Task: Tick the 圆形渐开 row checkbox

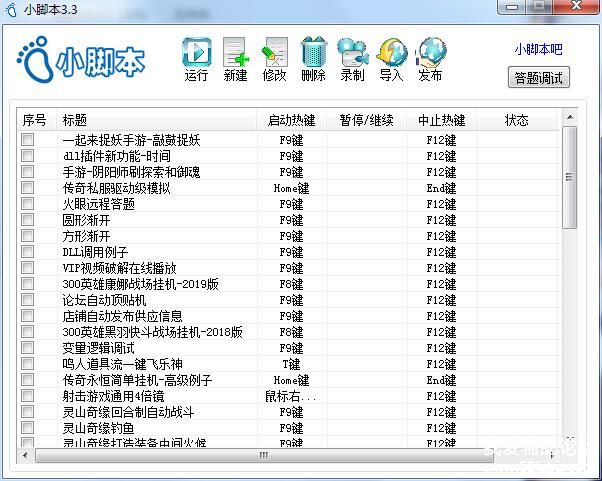Action: [x=28, y=220]
